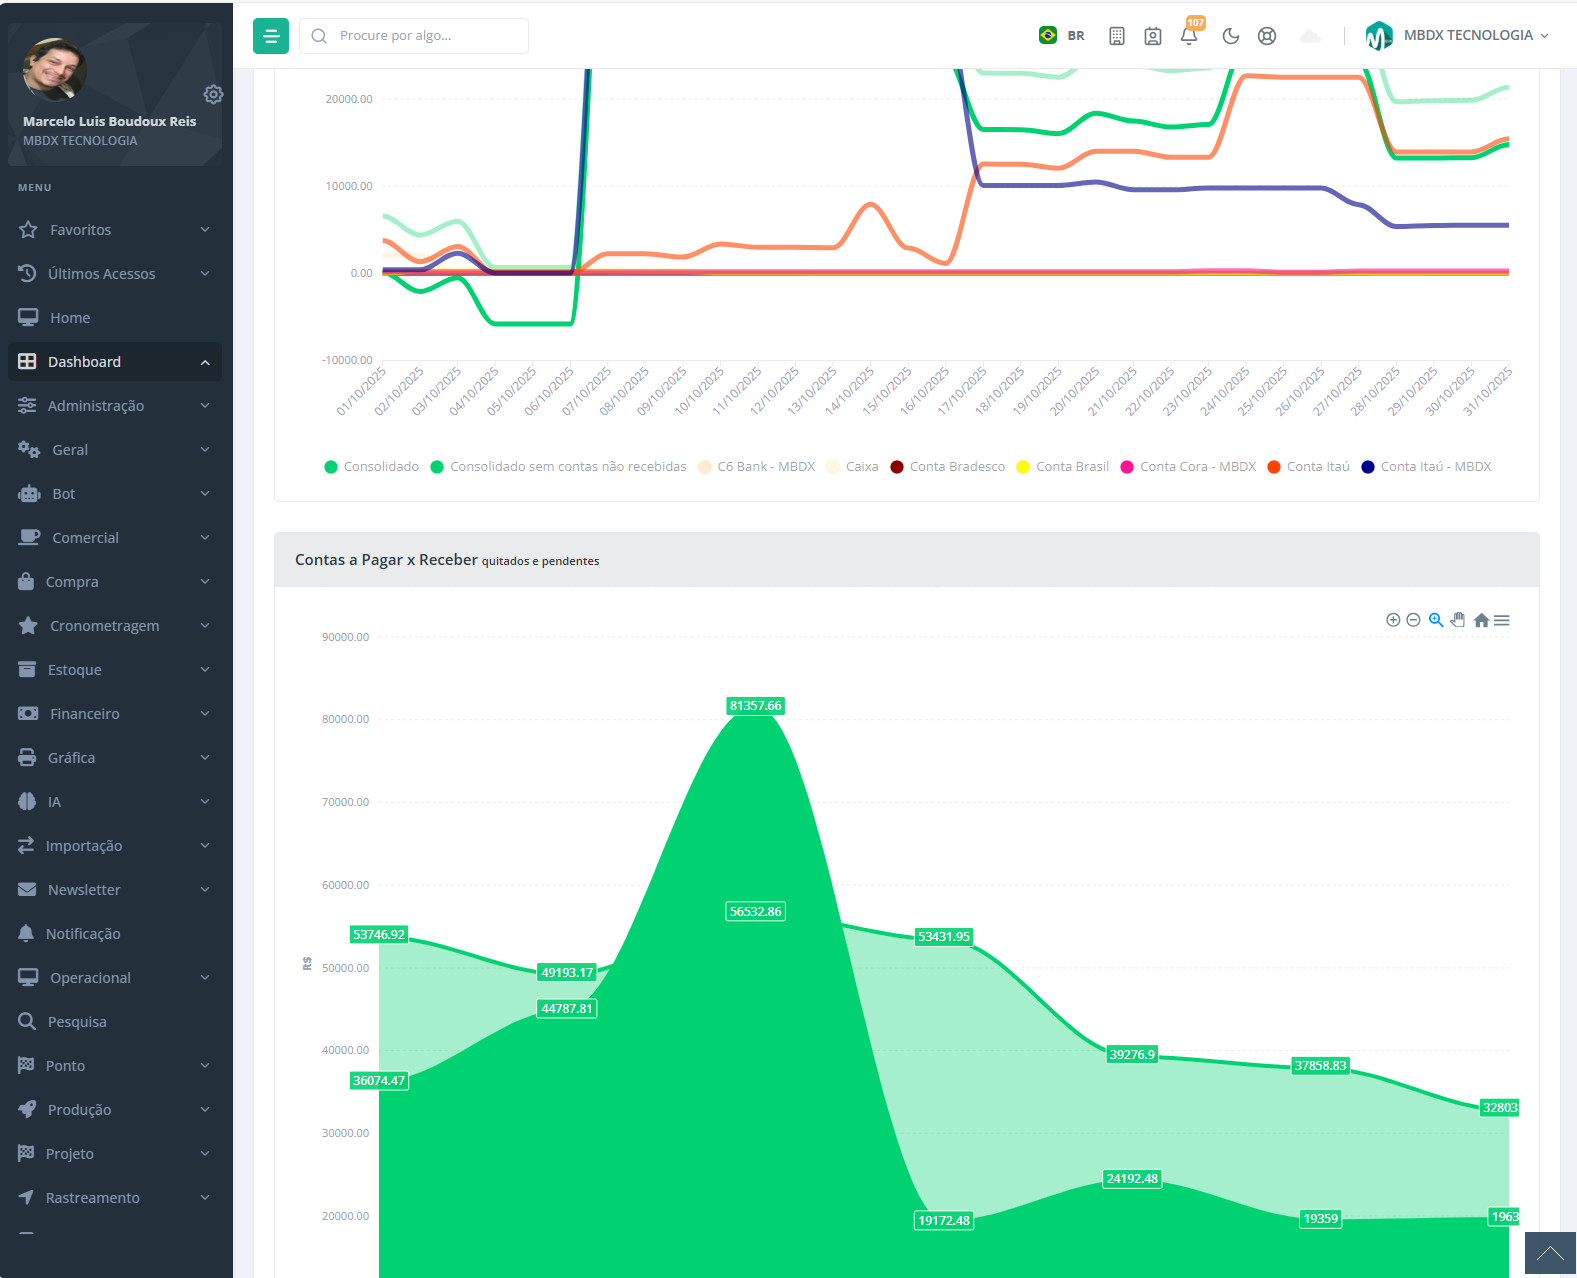The image size is (1577, 1278).
Task: Open profile settings gear icon
Action: point(213,94)
